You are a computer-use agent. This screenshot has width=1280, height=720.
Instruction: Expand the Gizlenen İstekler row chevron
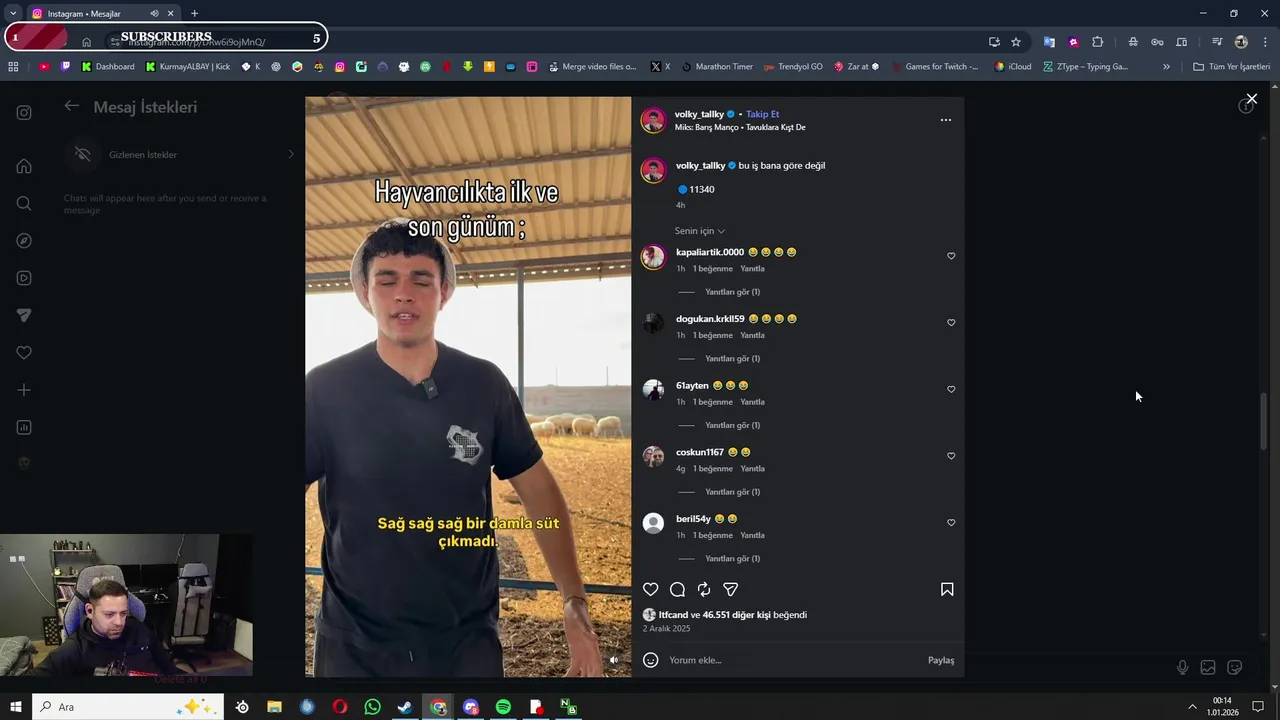[x=291, y=154]
